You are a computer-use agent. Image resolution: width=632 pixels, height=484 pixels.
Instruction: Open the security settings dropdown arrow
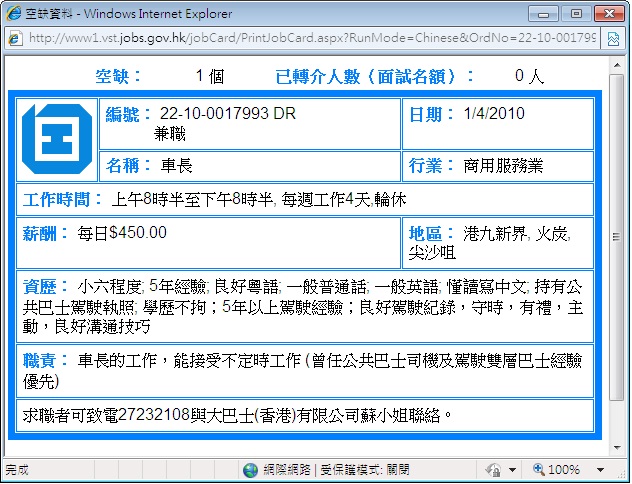(513, 469)
